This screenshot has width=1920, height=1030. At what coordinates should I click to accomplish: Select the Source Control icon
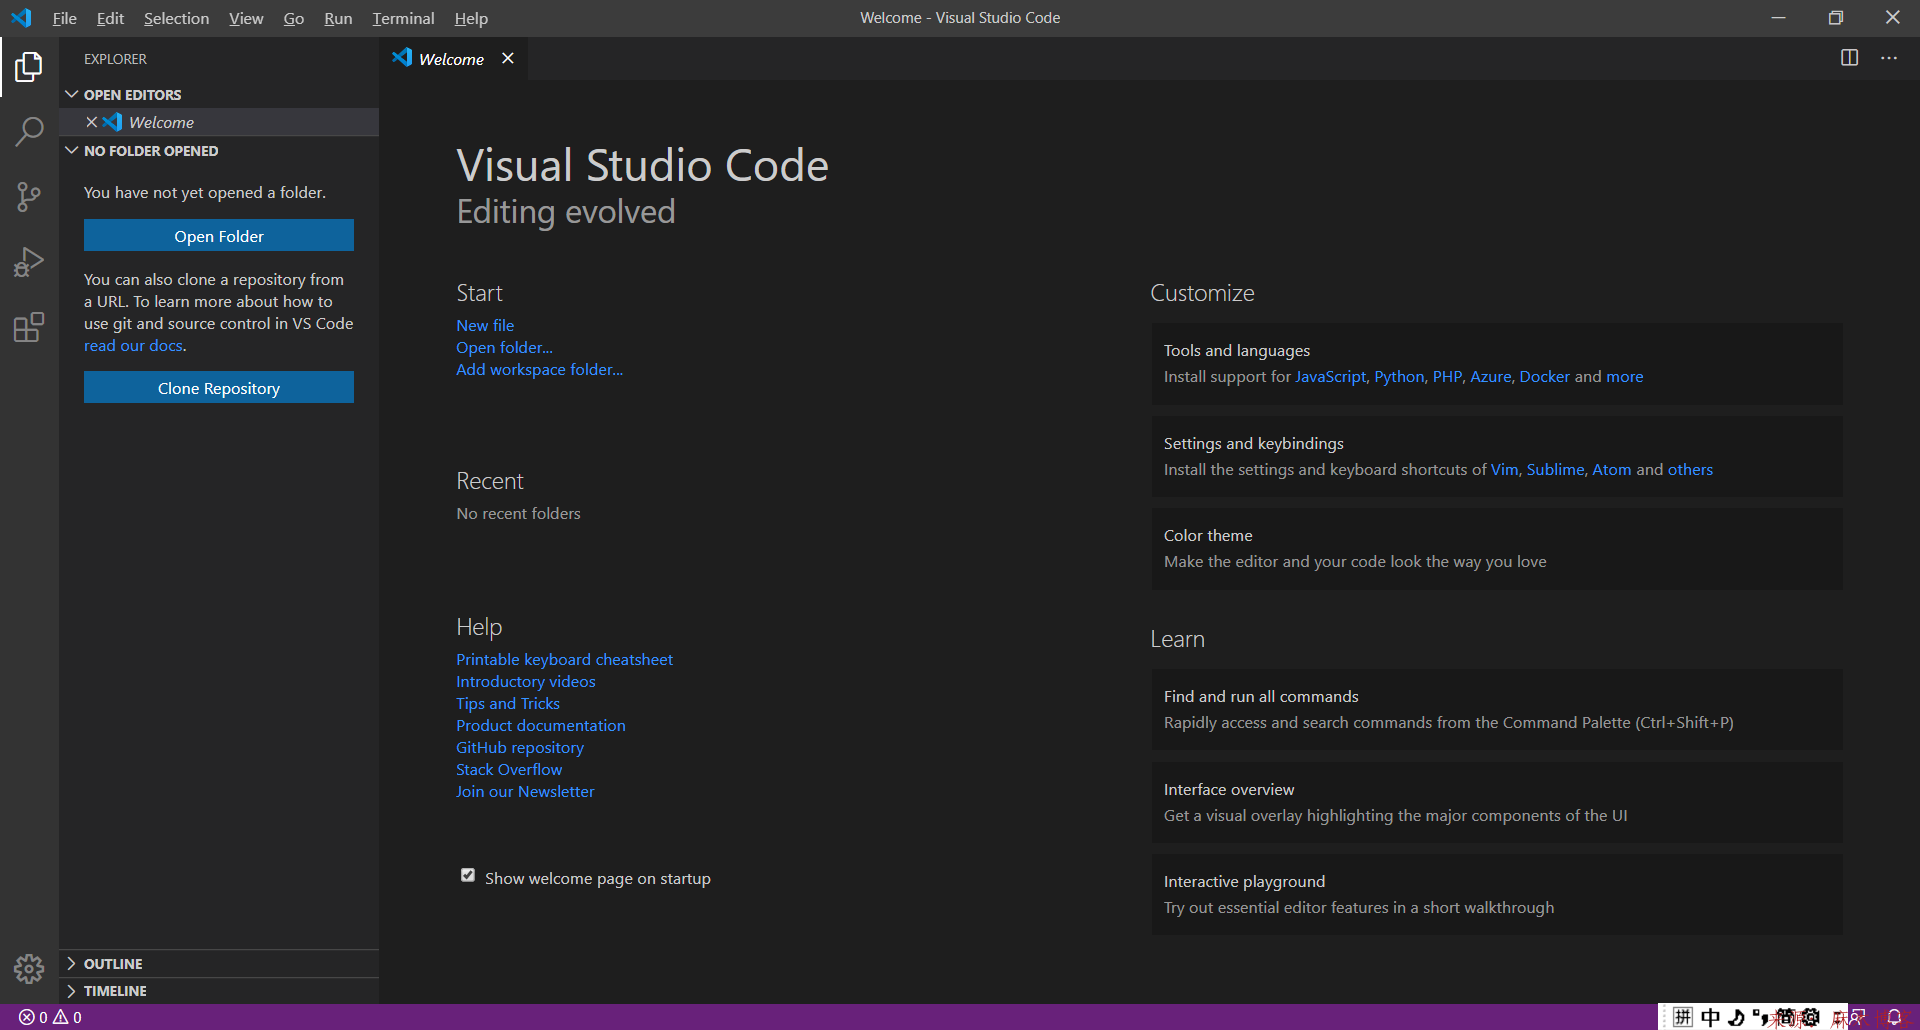click(x=29, y=196)
